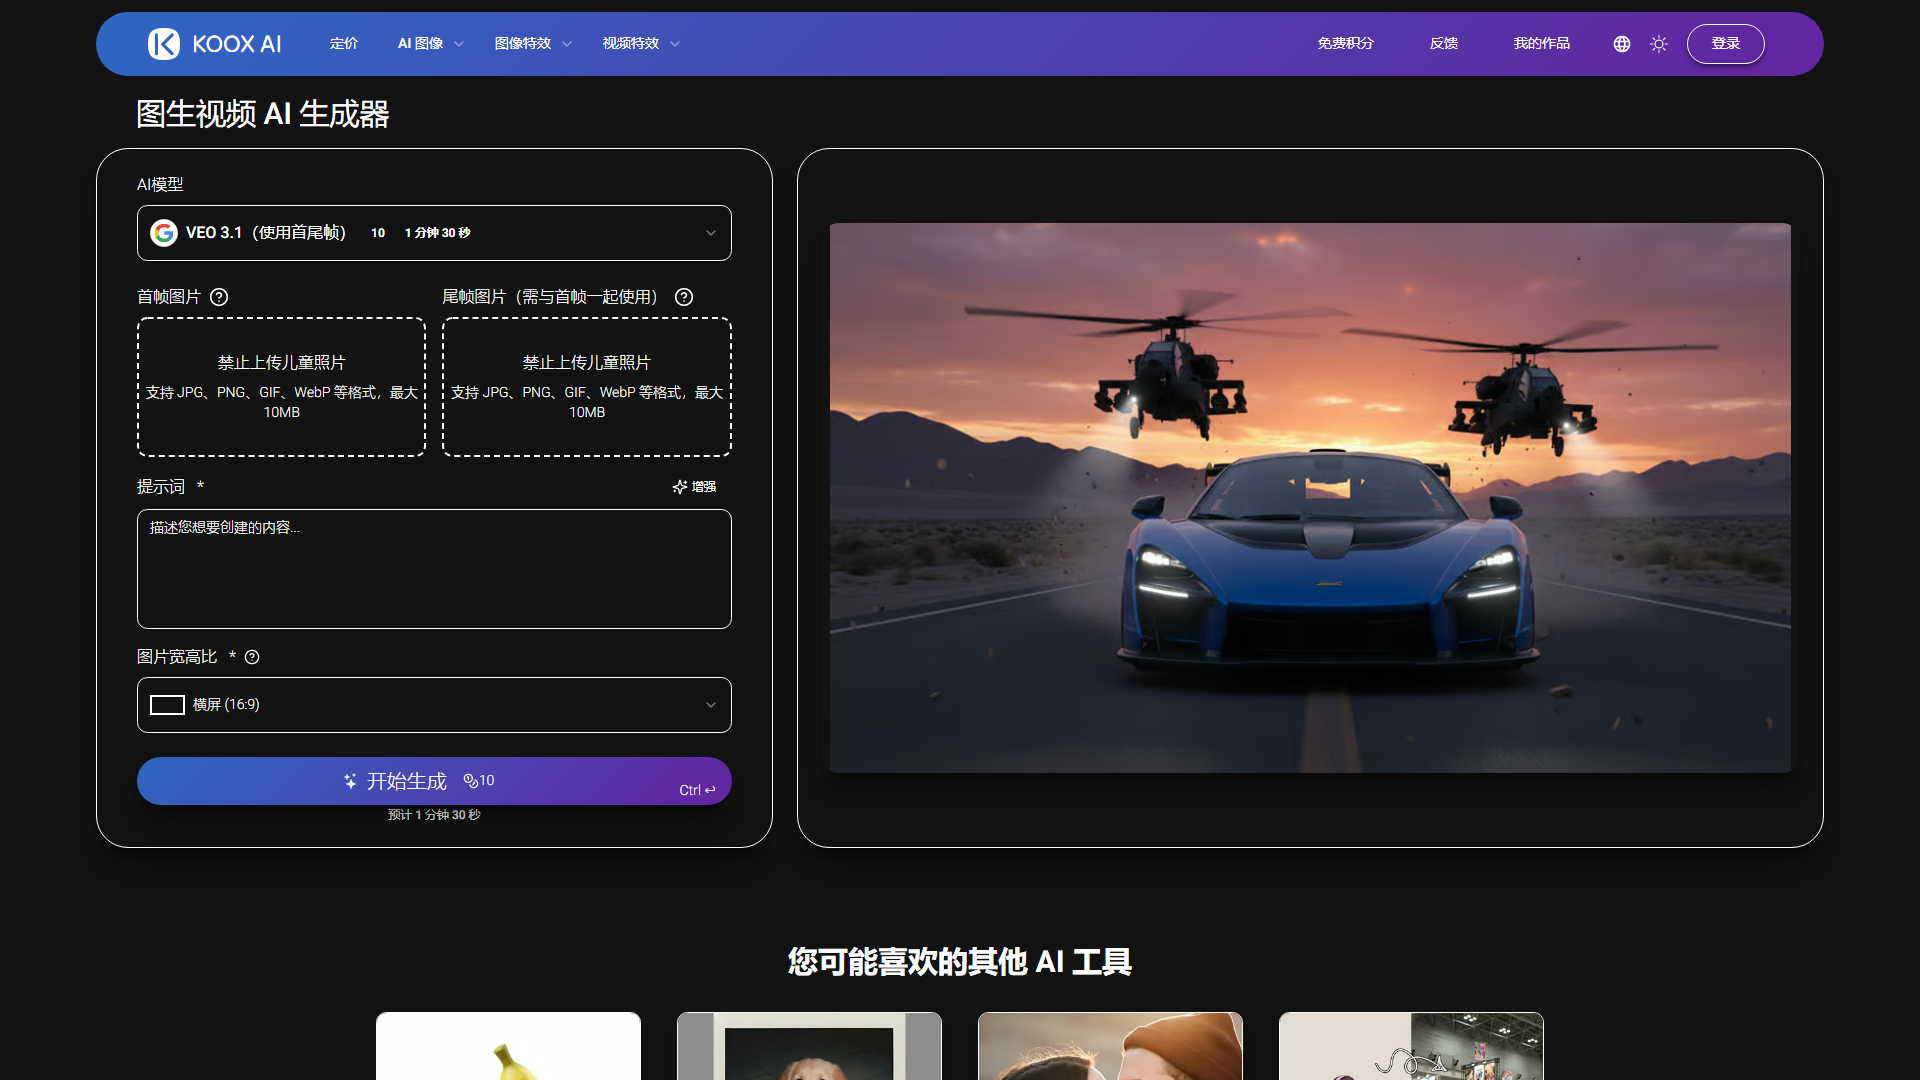
Task: Select the 定价 menu item
Action: coord(344,43)
